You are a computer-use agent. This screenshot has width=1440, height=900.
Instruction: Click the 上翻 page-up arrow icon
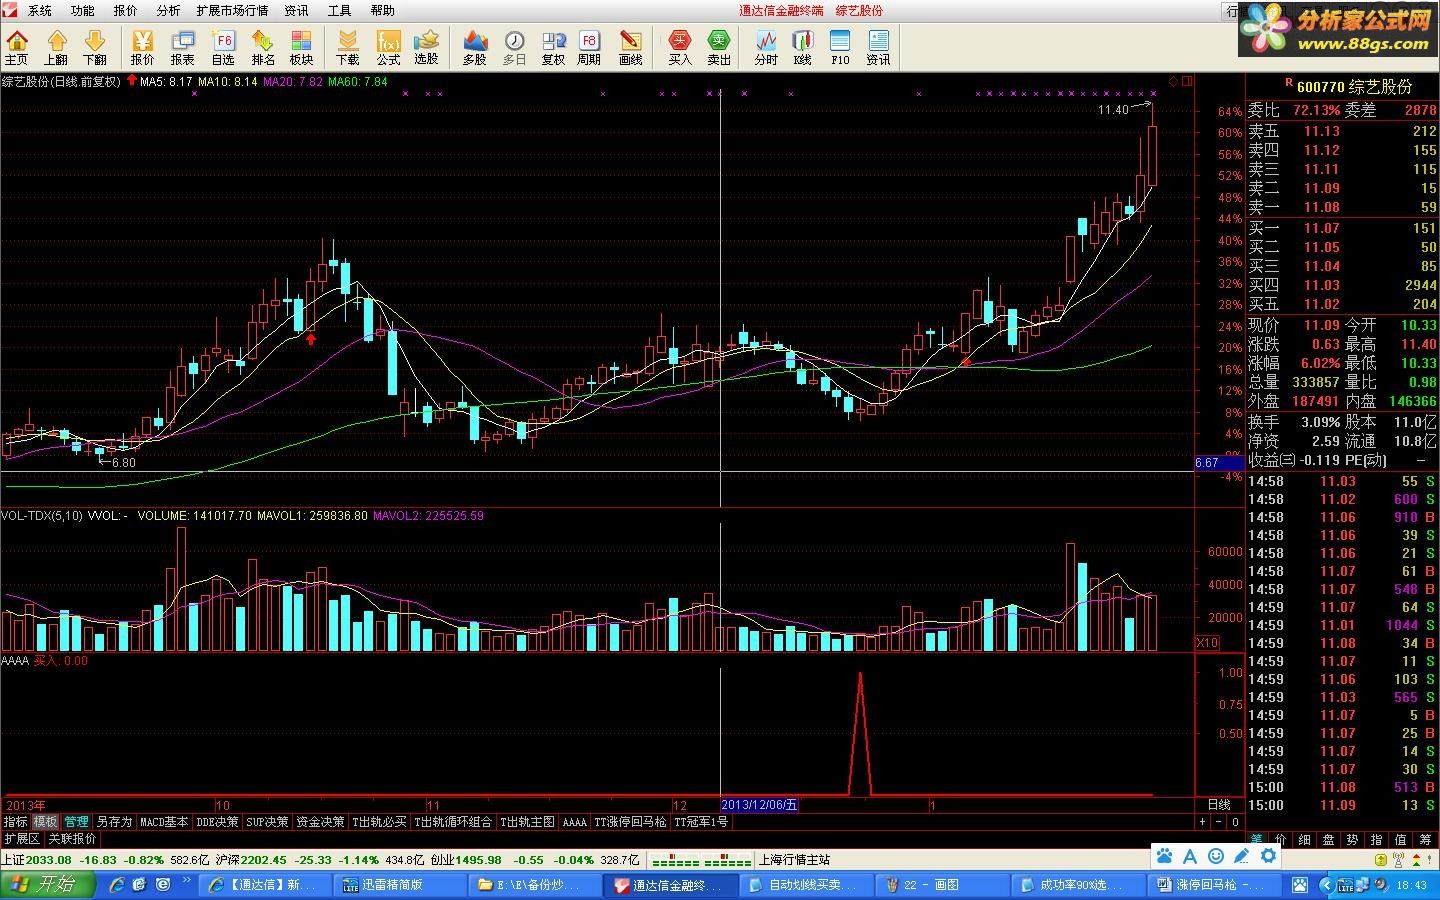pyautogui.click(x=56, y=47)
